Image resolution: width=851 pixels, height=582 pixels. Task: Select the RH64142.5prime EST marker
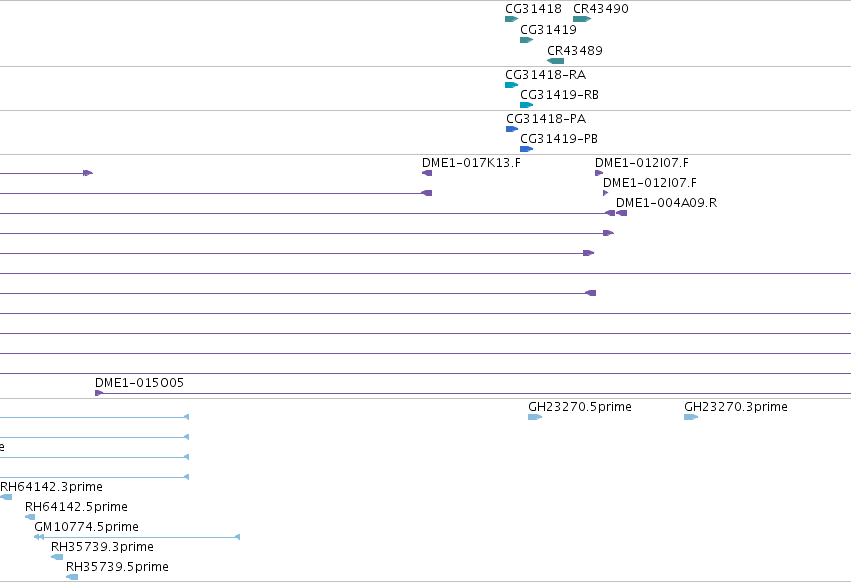click(x=30, y=517)
